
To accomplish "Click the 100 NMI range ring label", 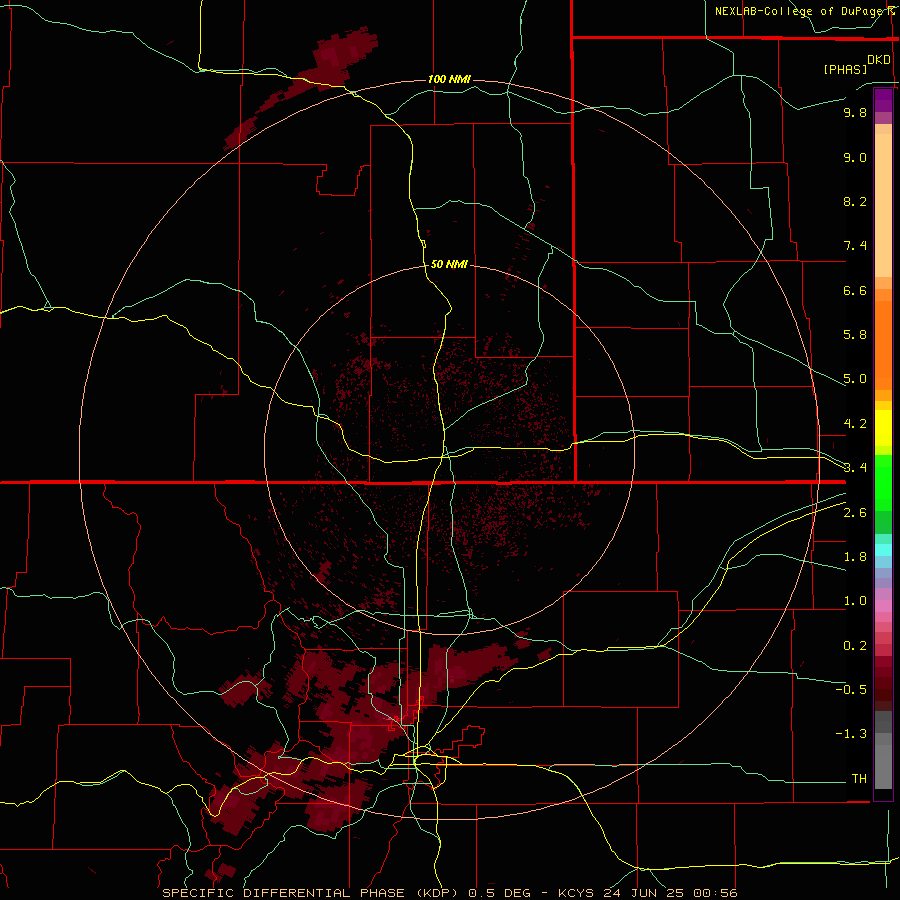I will (x=449, y=79).
